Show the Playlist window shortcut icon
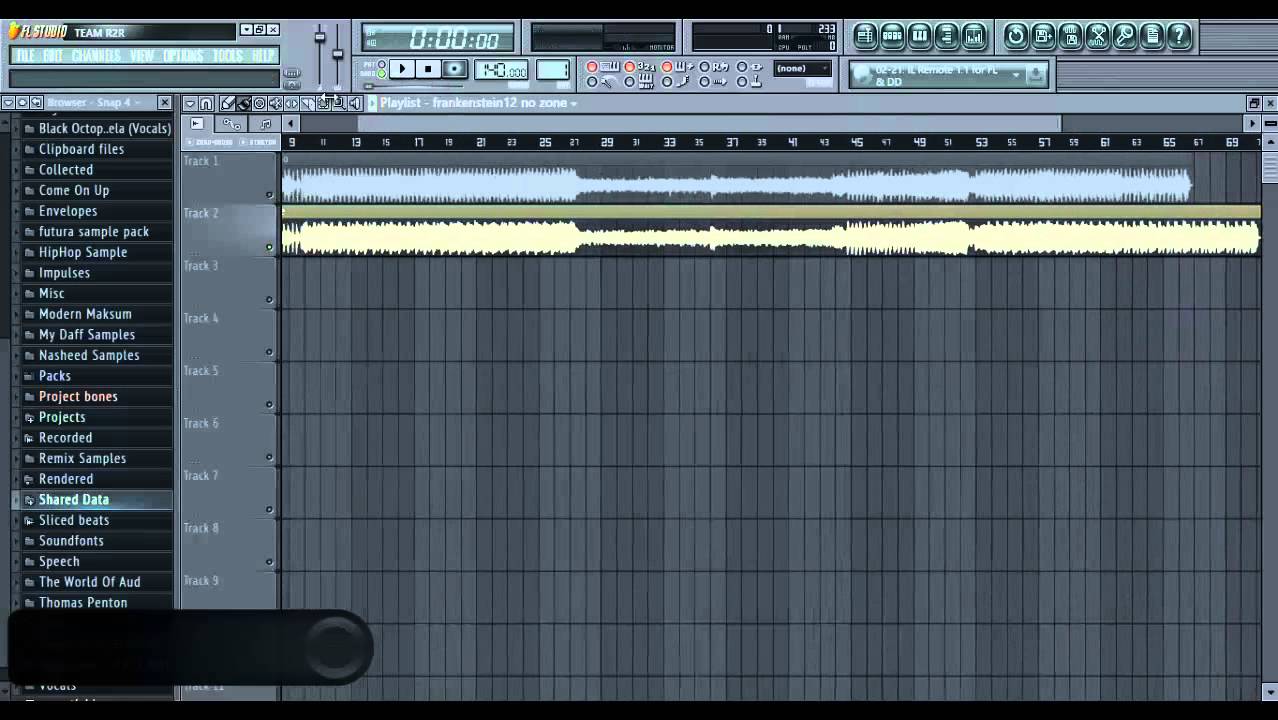Screen dimensions: 1278x720 coord(865,37)
